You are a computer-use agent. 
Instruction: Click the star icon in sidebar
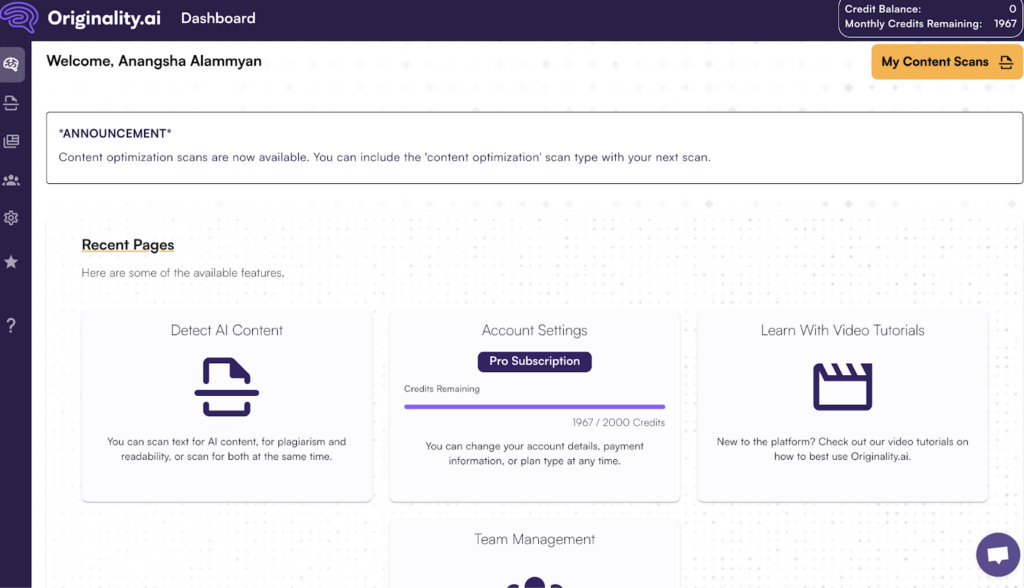(x=11, y=262)
